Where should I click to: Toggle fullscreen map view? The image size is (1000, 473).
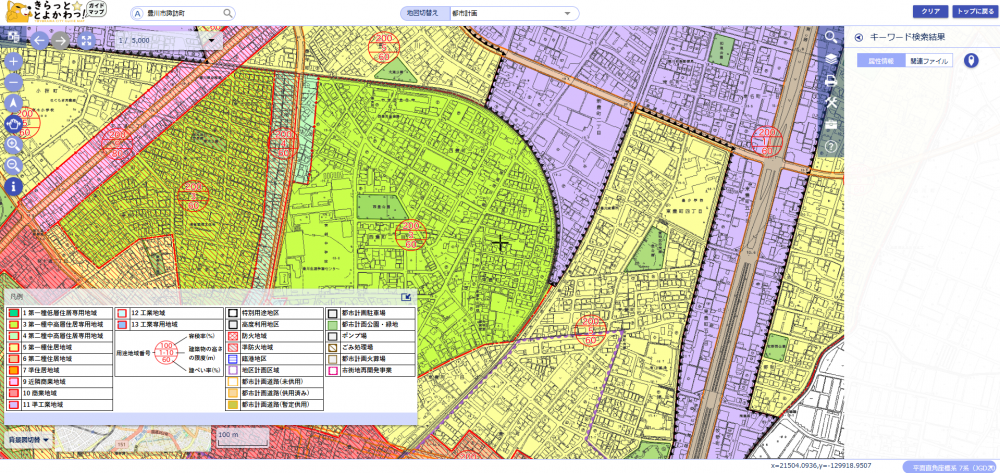[x=86, y=41]
